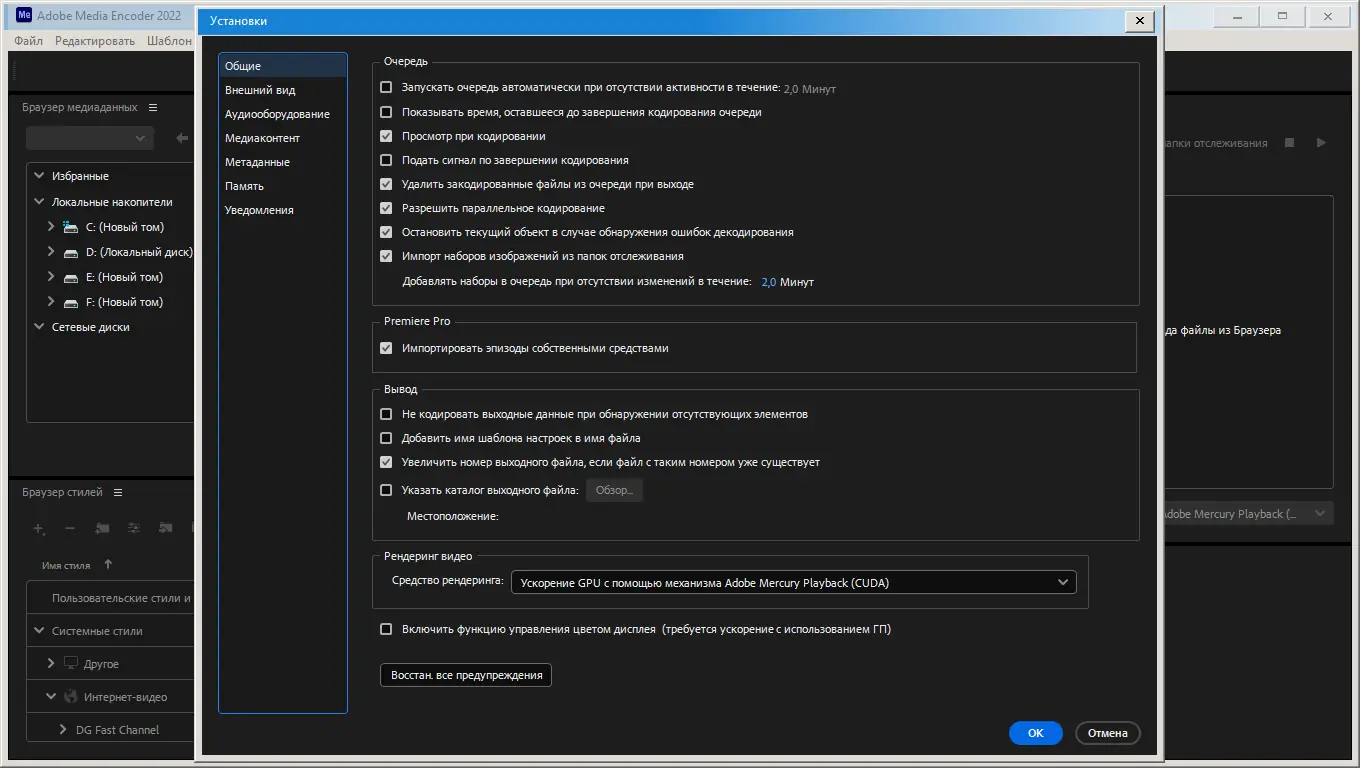Click the new style group folder icon

tap(102, 528)
